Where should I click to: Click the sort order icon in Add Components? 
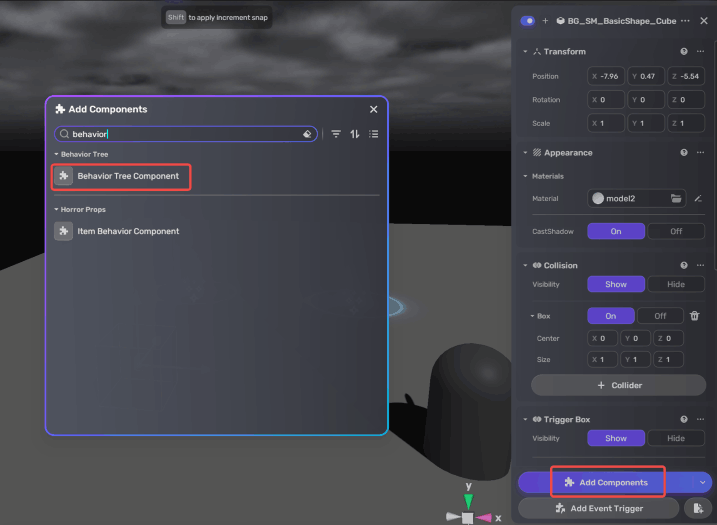pos(354,134)
